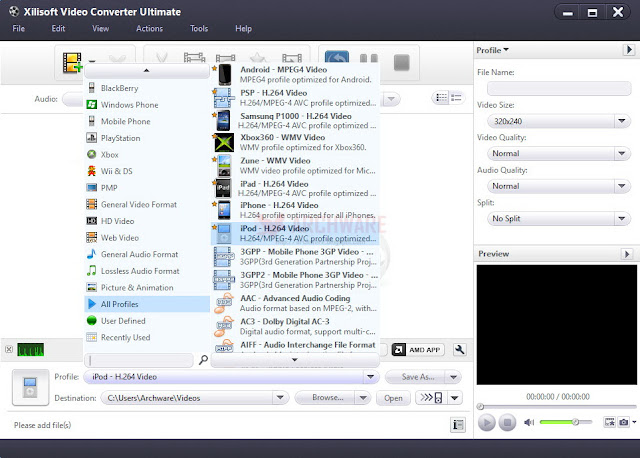Click the log info icon at bottom
Viewport: 640px width, 458px height.
(x=458, y=425)
